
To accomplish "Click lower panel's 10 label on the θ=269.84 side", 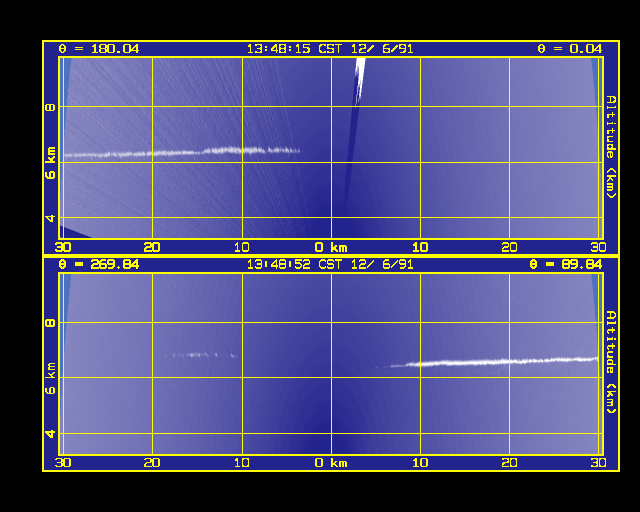I will [x=242, y=463].
